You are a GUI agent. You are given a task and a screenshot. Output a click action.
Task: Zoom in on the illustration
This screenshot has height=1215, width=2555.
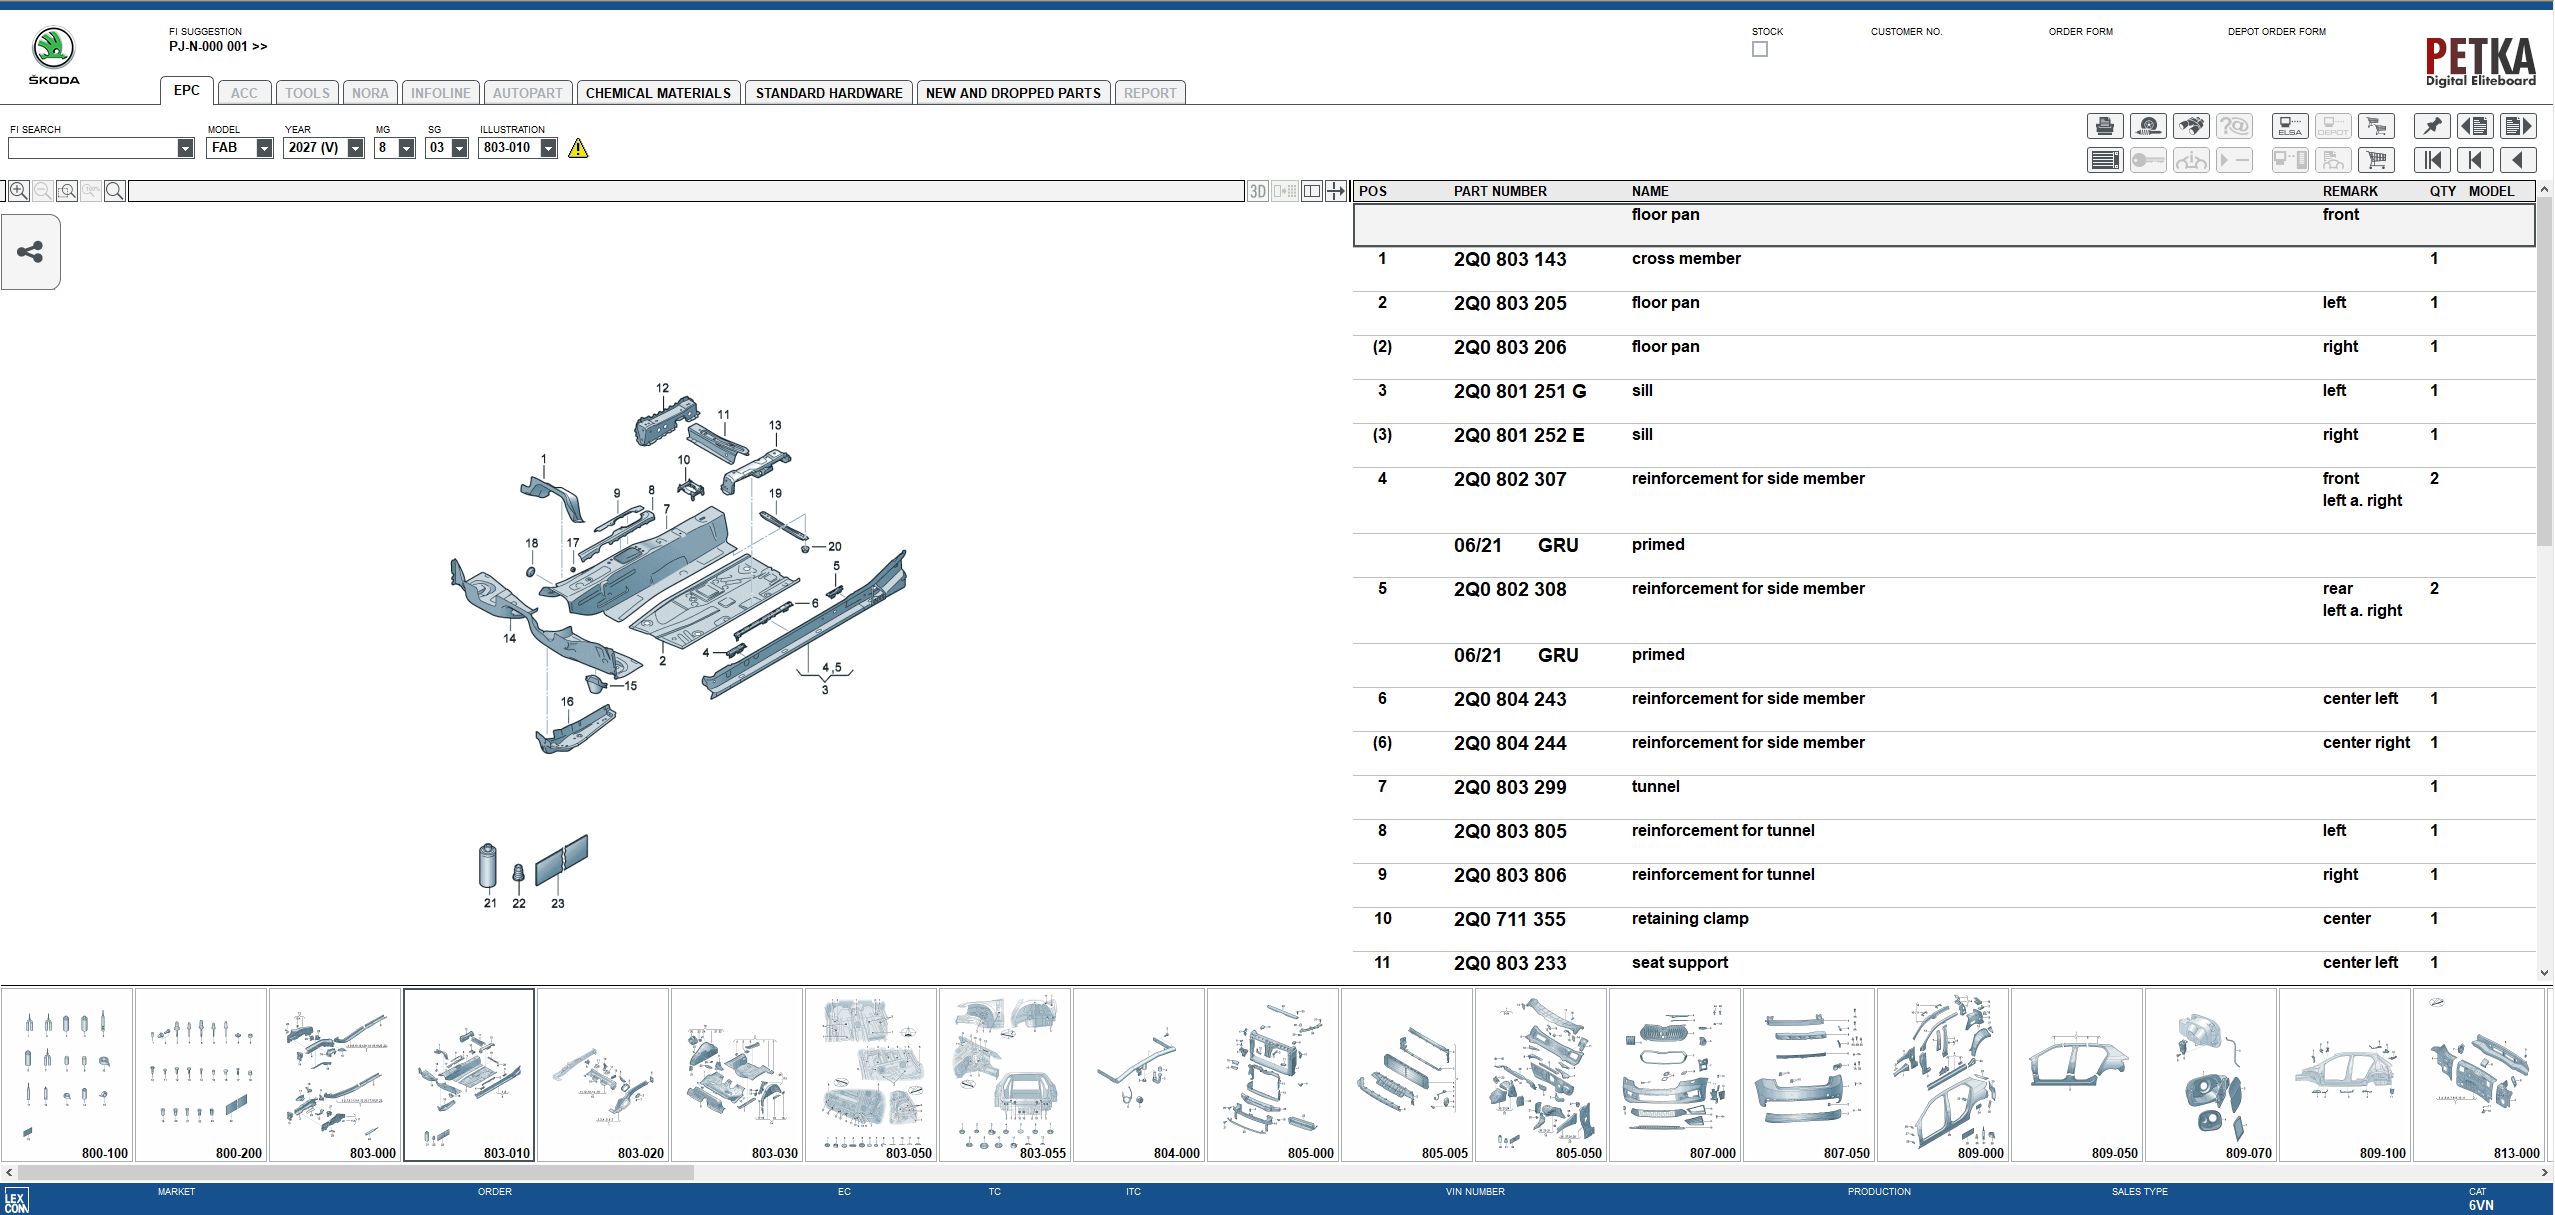(x=18, y=191)
